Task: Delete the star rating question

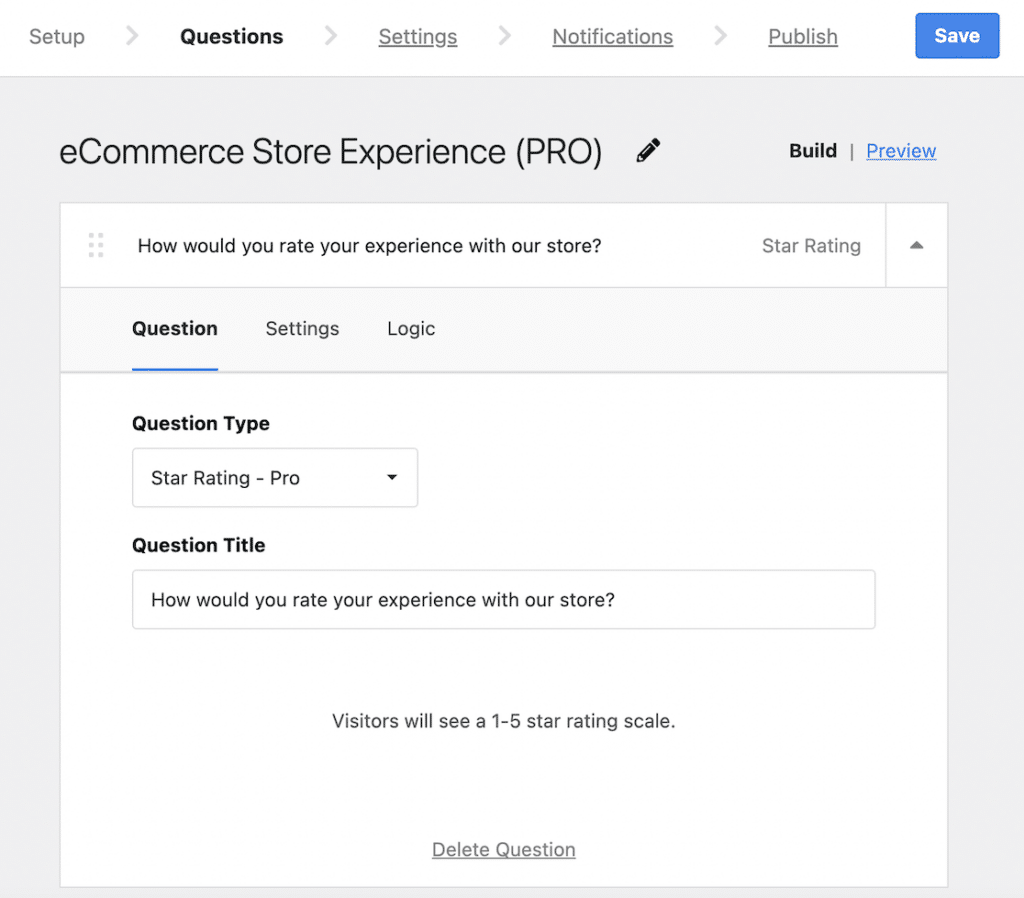Action: coord(503,849)
